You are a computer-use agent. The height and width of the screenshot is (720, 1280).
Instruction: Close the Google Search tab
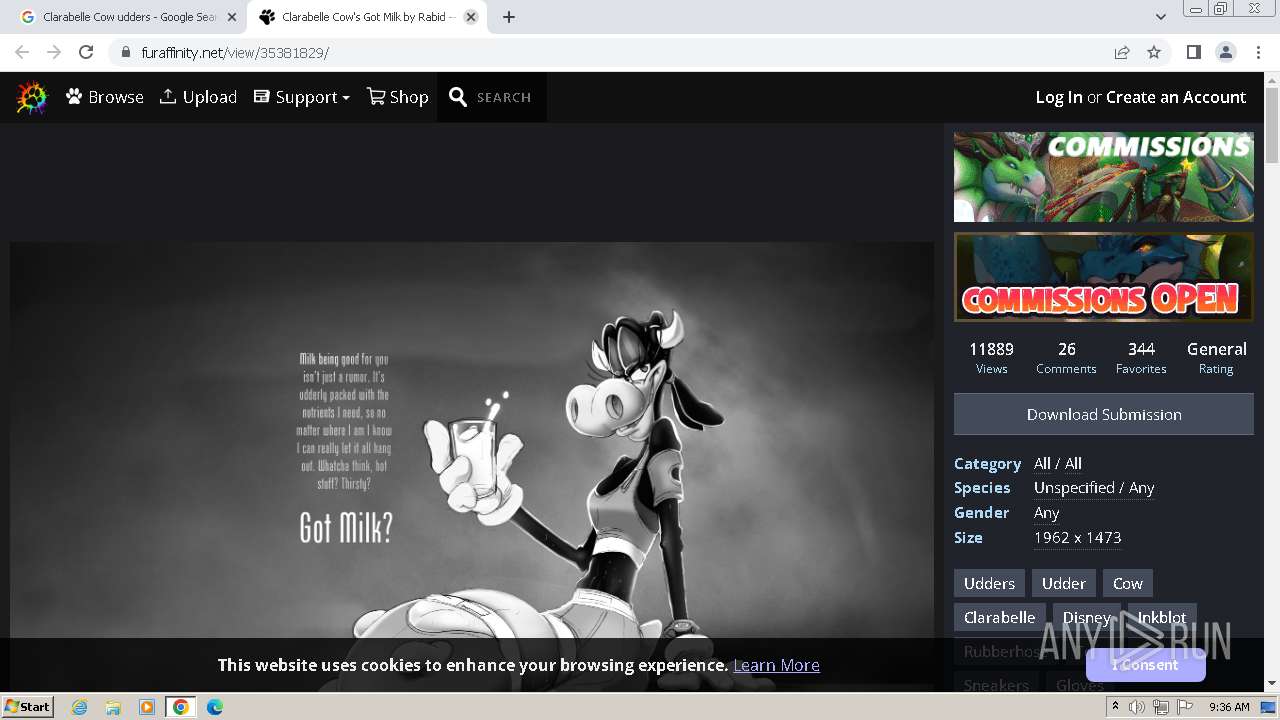(232, 17)
